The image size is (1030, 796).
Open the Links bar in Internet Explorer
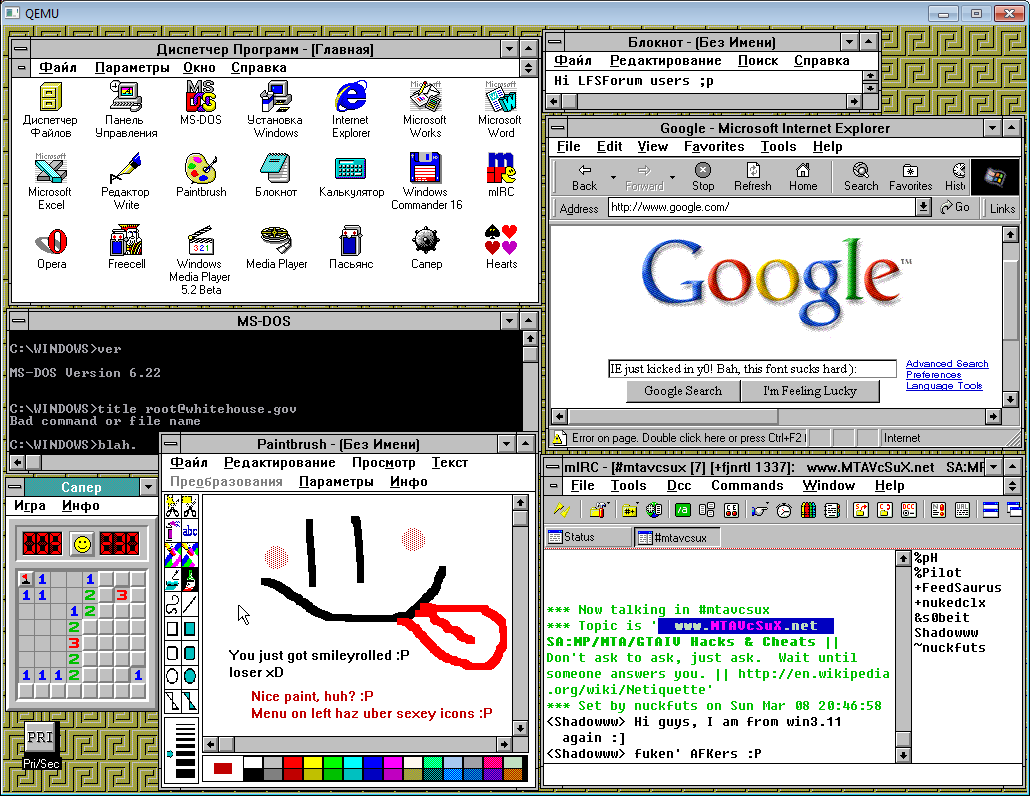click(x=1002, y=208)
